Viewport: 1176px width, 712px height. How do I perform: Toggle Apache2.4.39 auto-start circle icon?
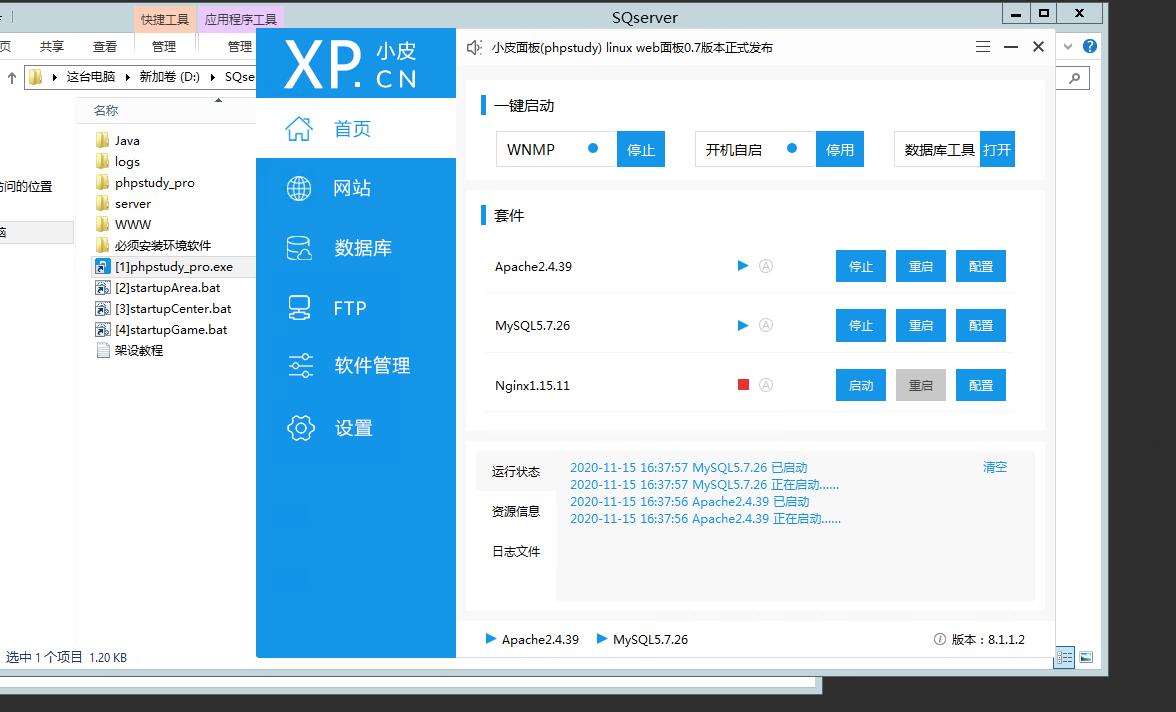click(x=766, y=266)
